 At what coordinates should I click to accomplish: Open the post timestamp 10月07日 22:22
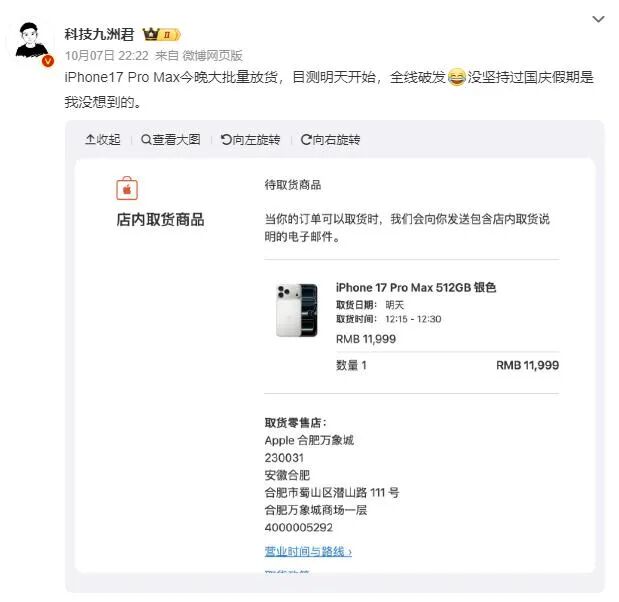(x=107, y=56)
